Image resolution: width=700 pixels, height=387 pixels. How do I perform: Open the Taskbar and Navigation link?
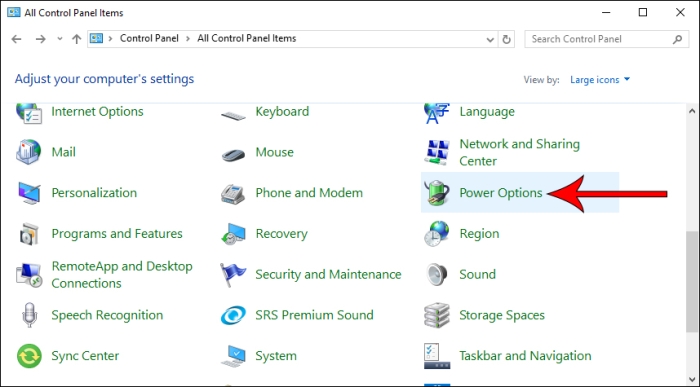pyautogui.click(x=525, y=356)
